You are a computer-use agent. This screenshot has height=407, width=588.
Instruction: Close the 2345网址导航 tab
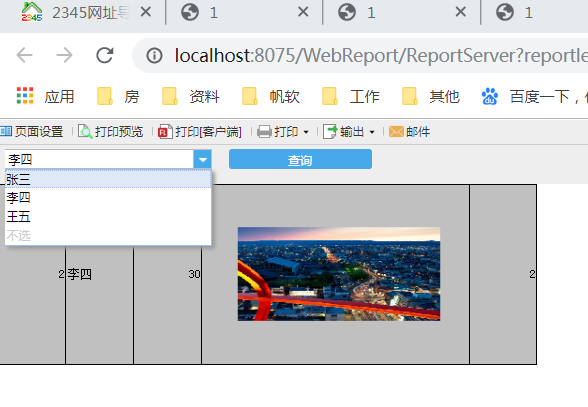[146, 12]
